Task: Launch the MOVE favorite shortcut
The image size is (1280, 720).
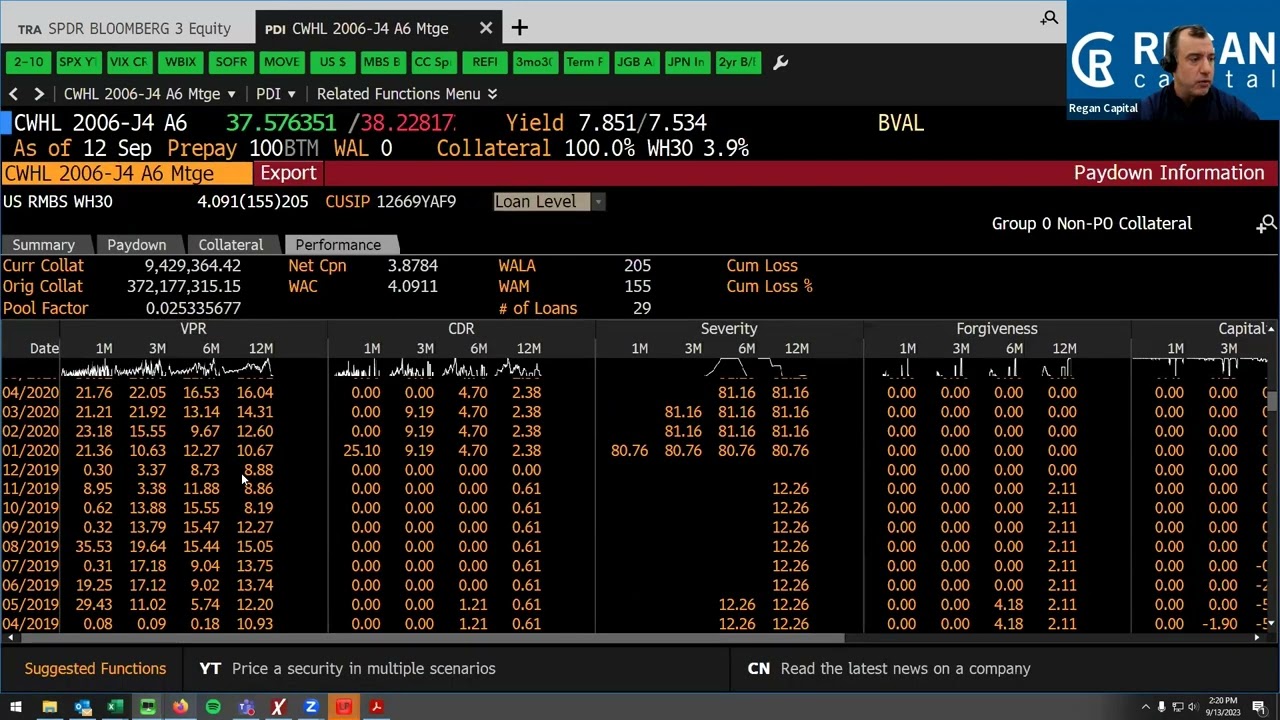Action: [281, 62]
